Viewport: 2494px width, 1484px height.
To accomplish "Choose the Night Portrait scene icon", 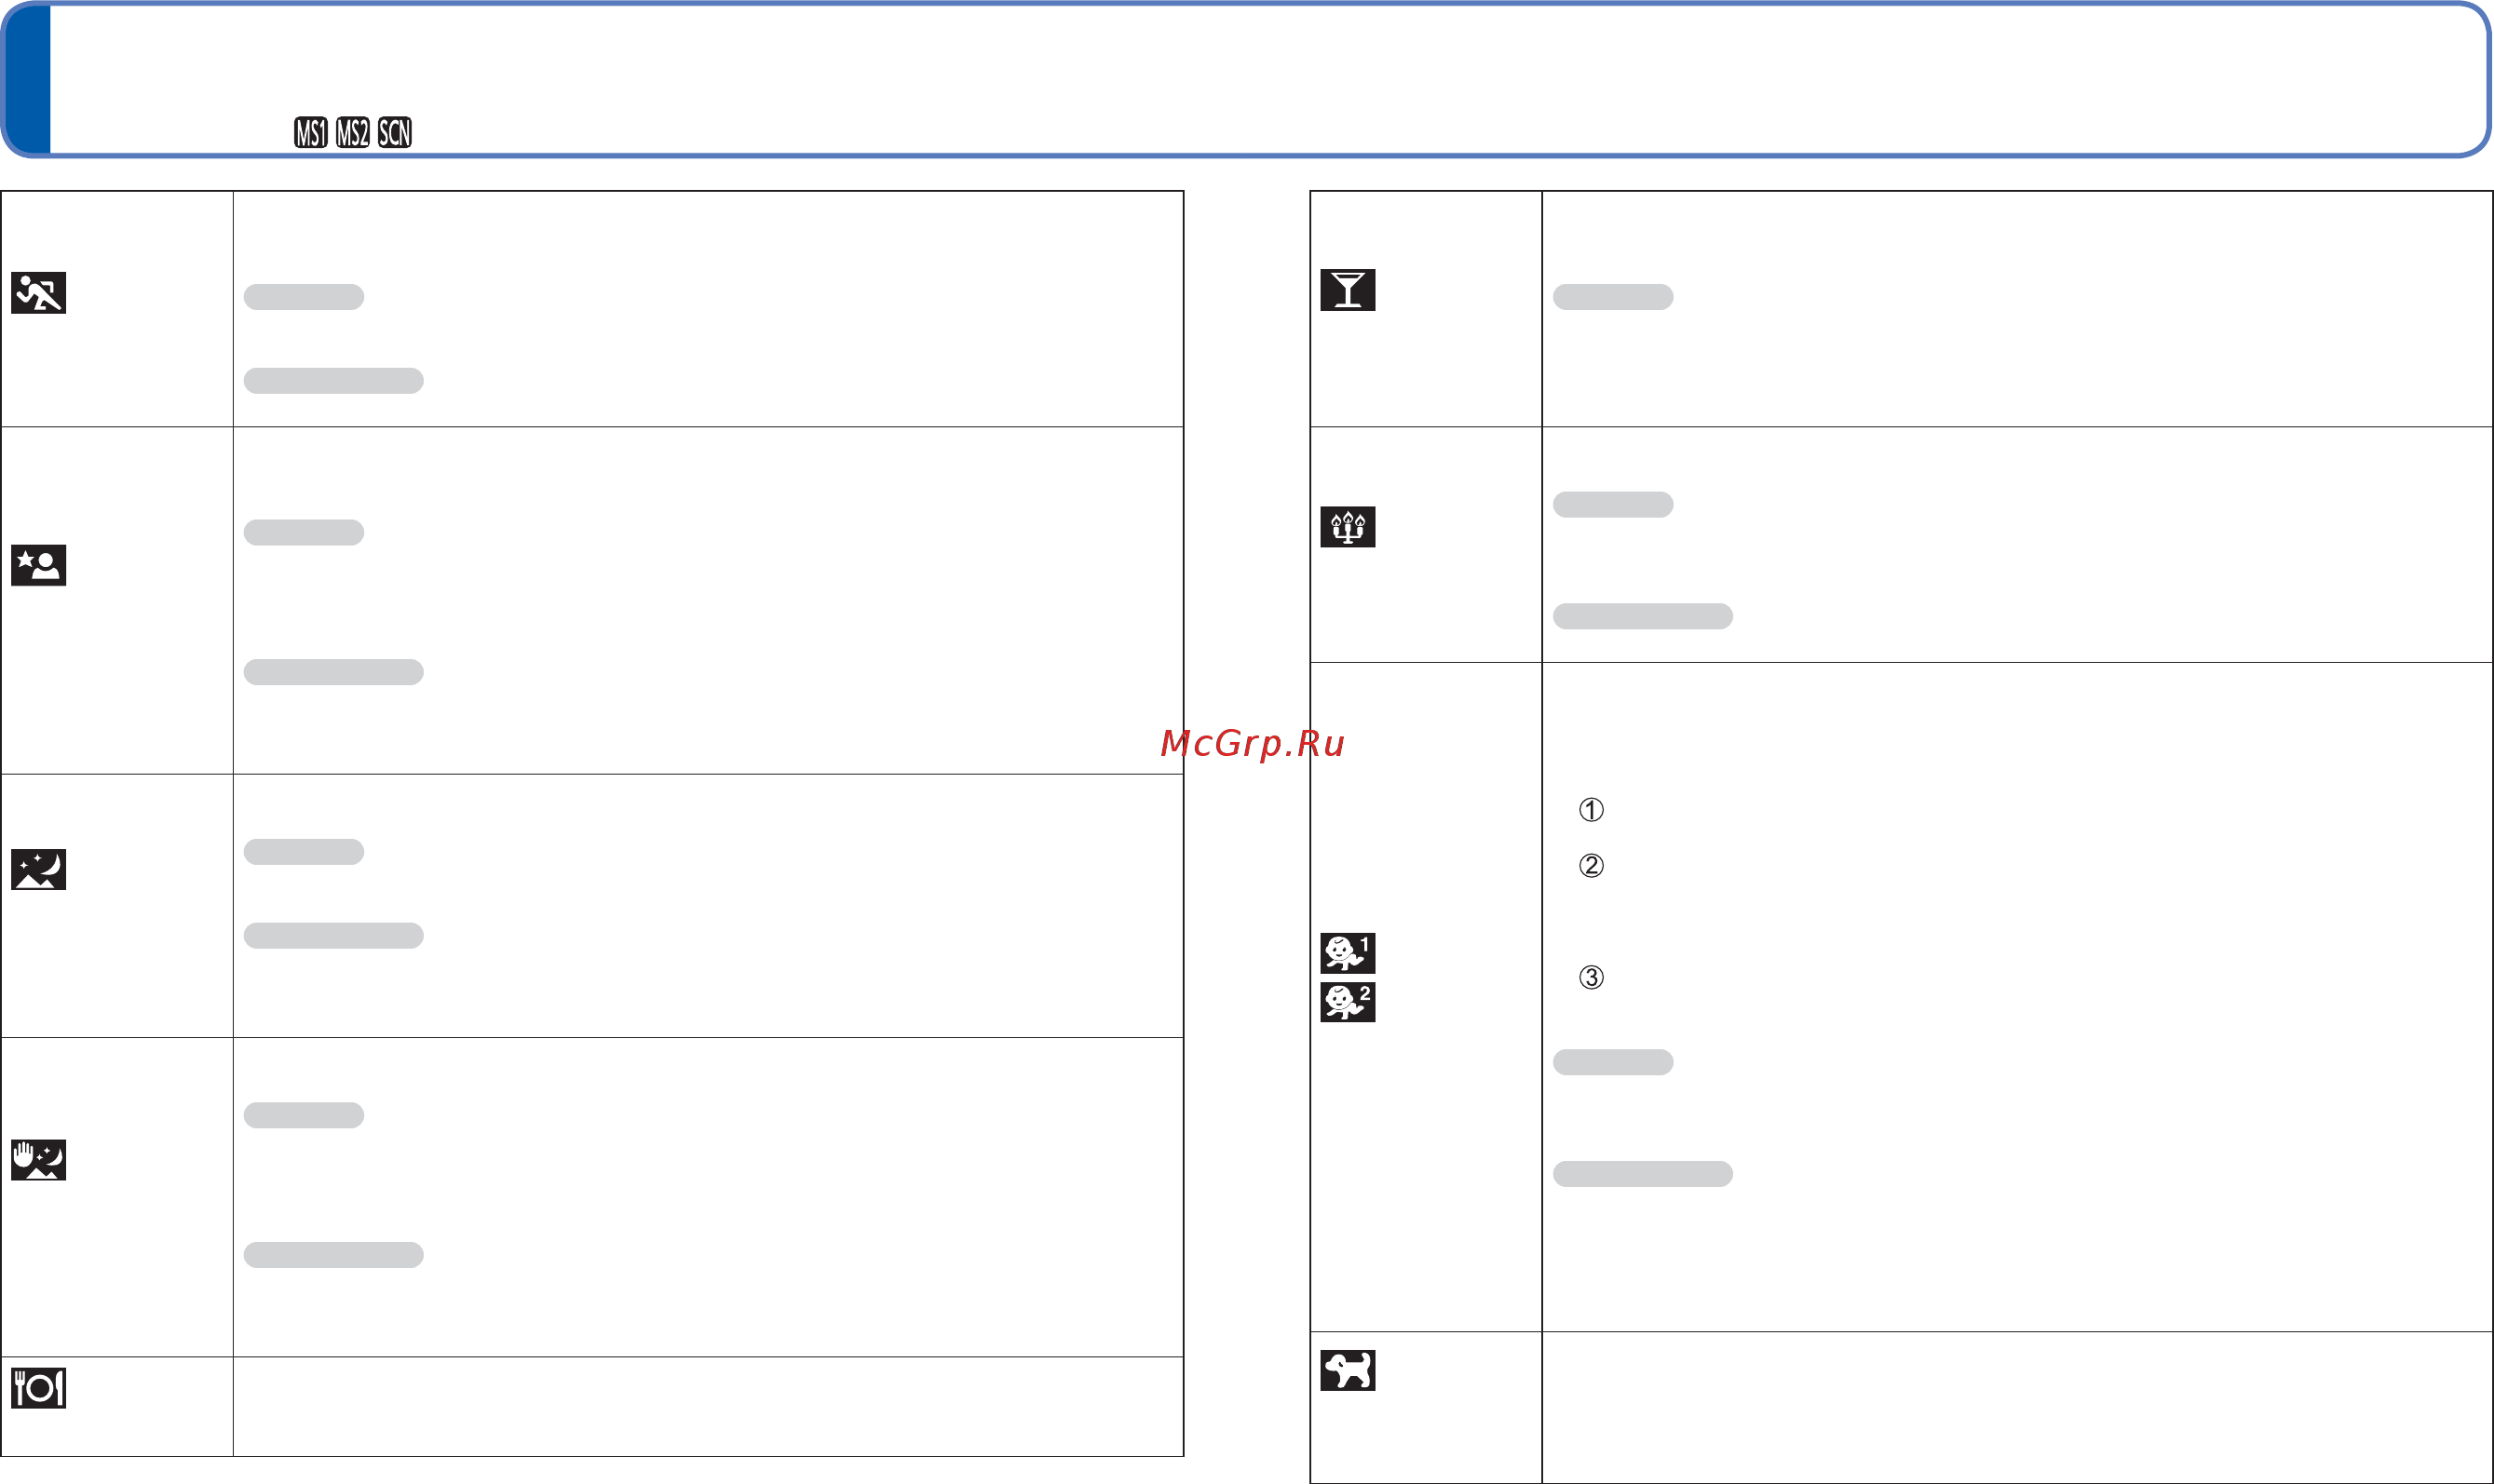I will pyautogui.click(x=38, y=565).
